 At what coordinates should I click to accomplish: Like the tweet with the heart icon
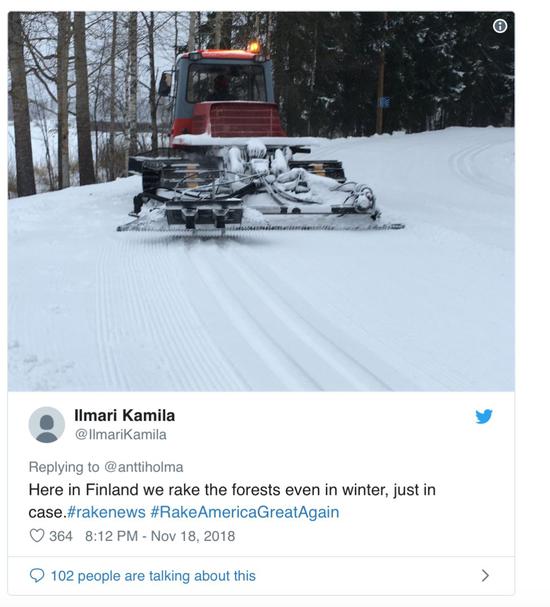pyautogui.click(x=37, y=536)
